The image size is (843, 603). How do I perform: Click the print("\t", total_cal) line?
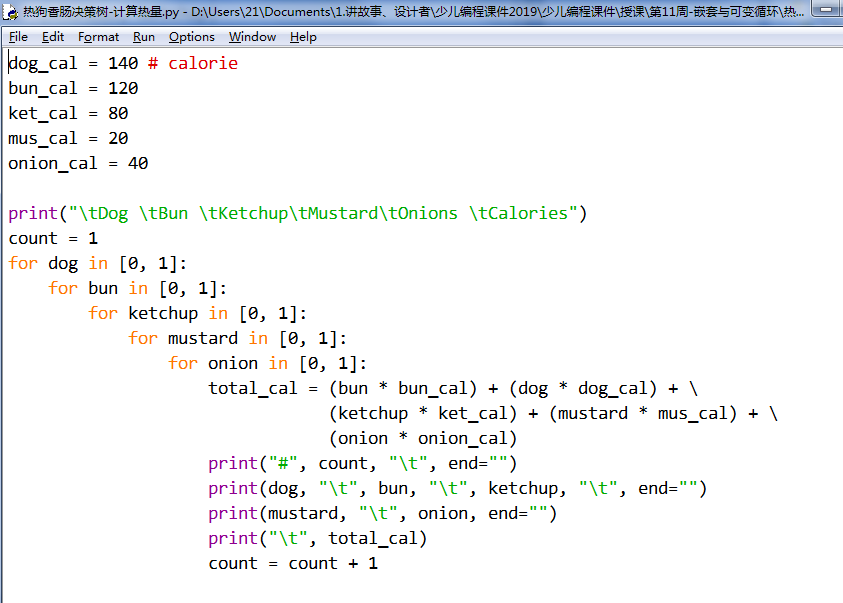point(318,539)
